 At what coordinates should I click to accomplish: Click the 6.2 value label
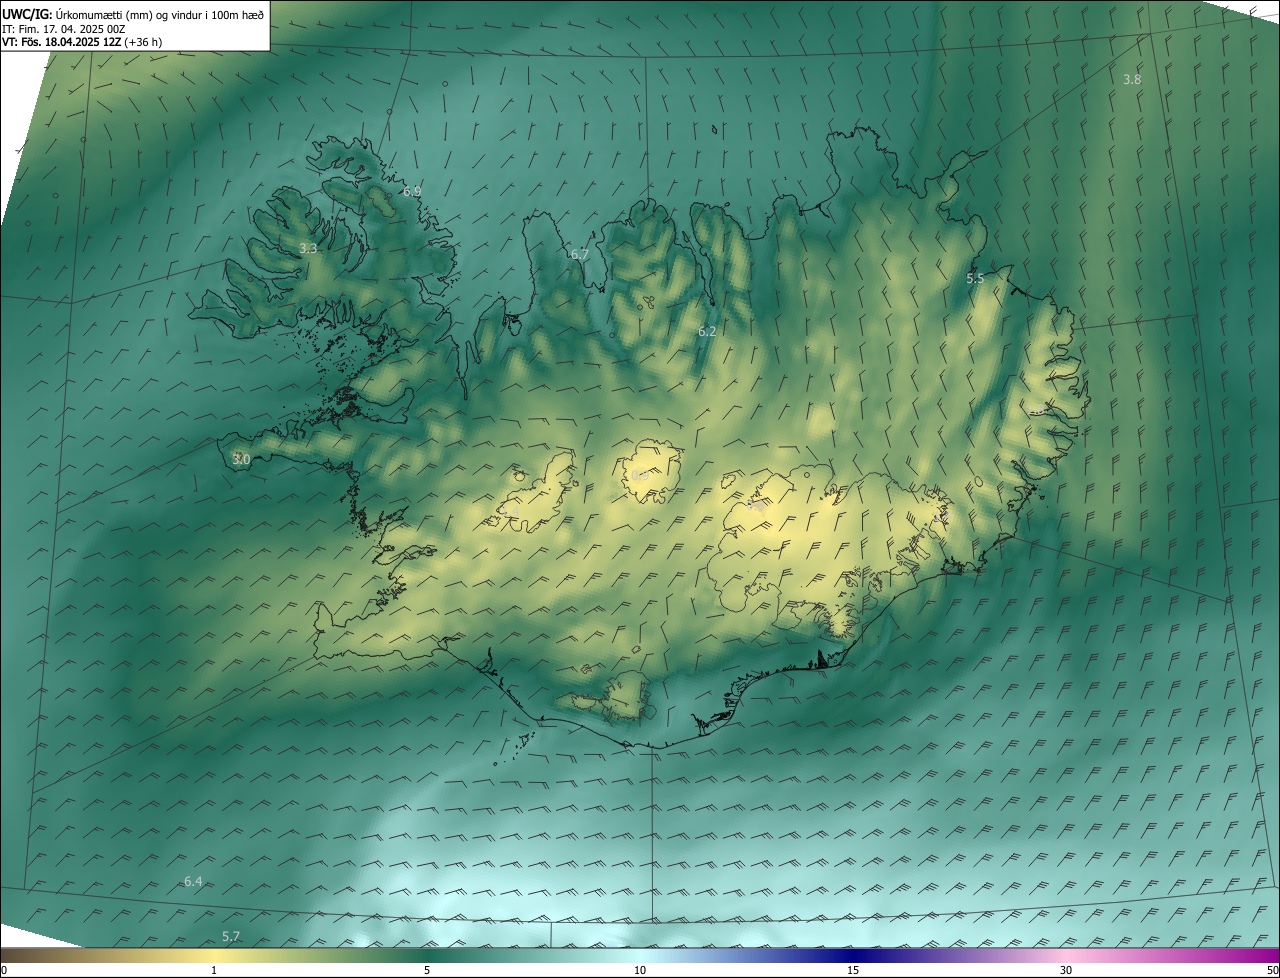[707, 331]
